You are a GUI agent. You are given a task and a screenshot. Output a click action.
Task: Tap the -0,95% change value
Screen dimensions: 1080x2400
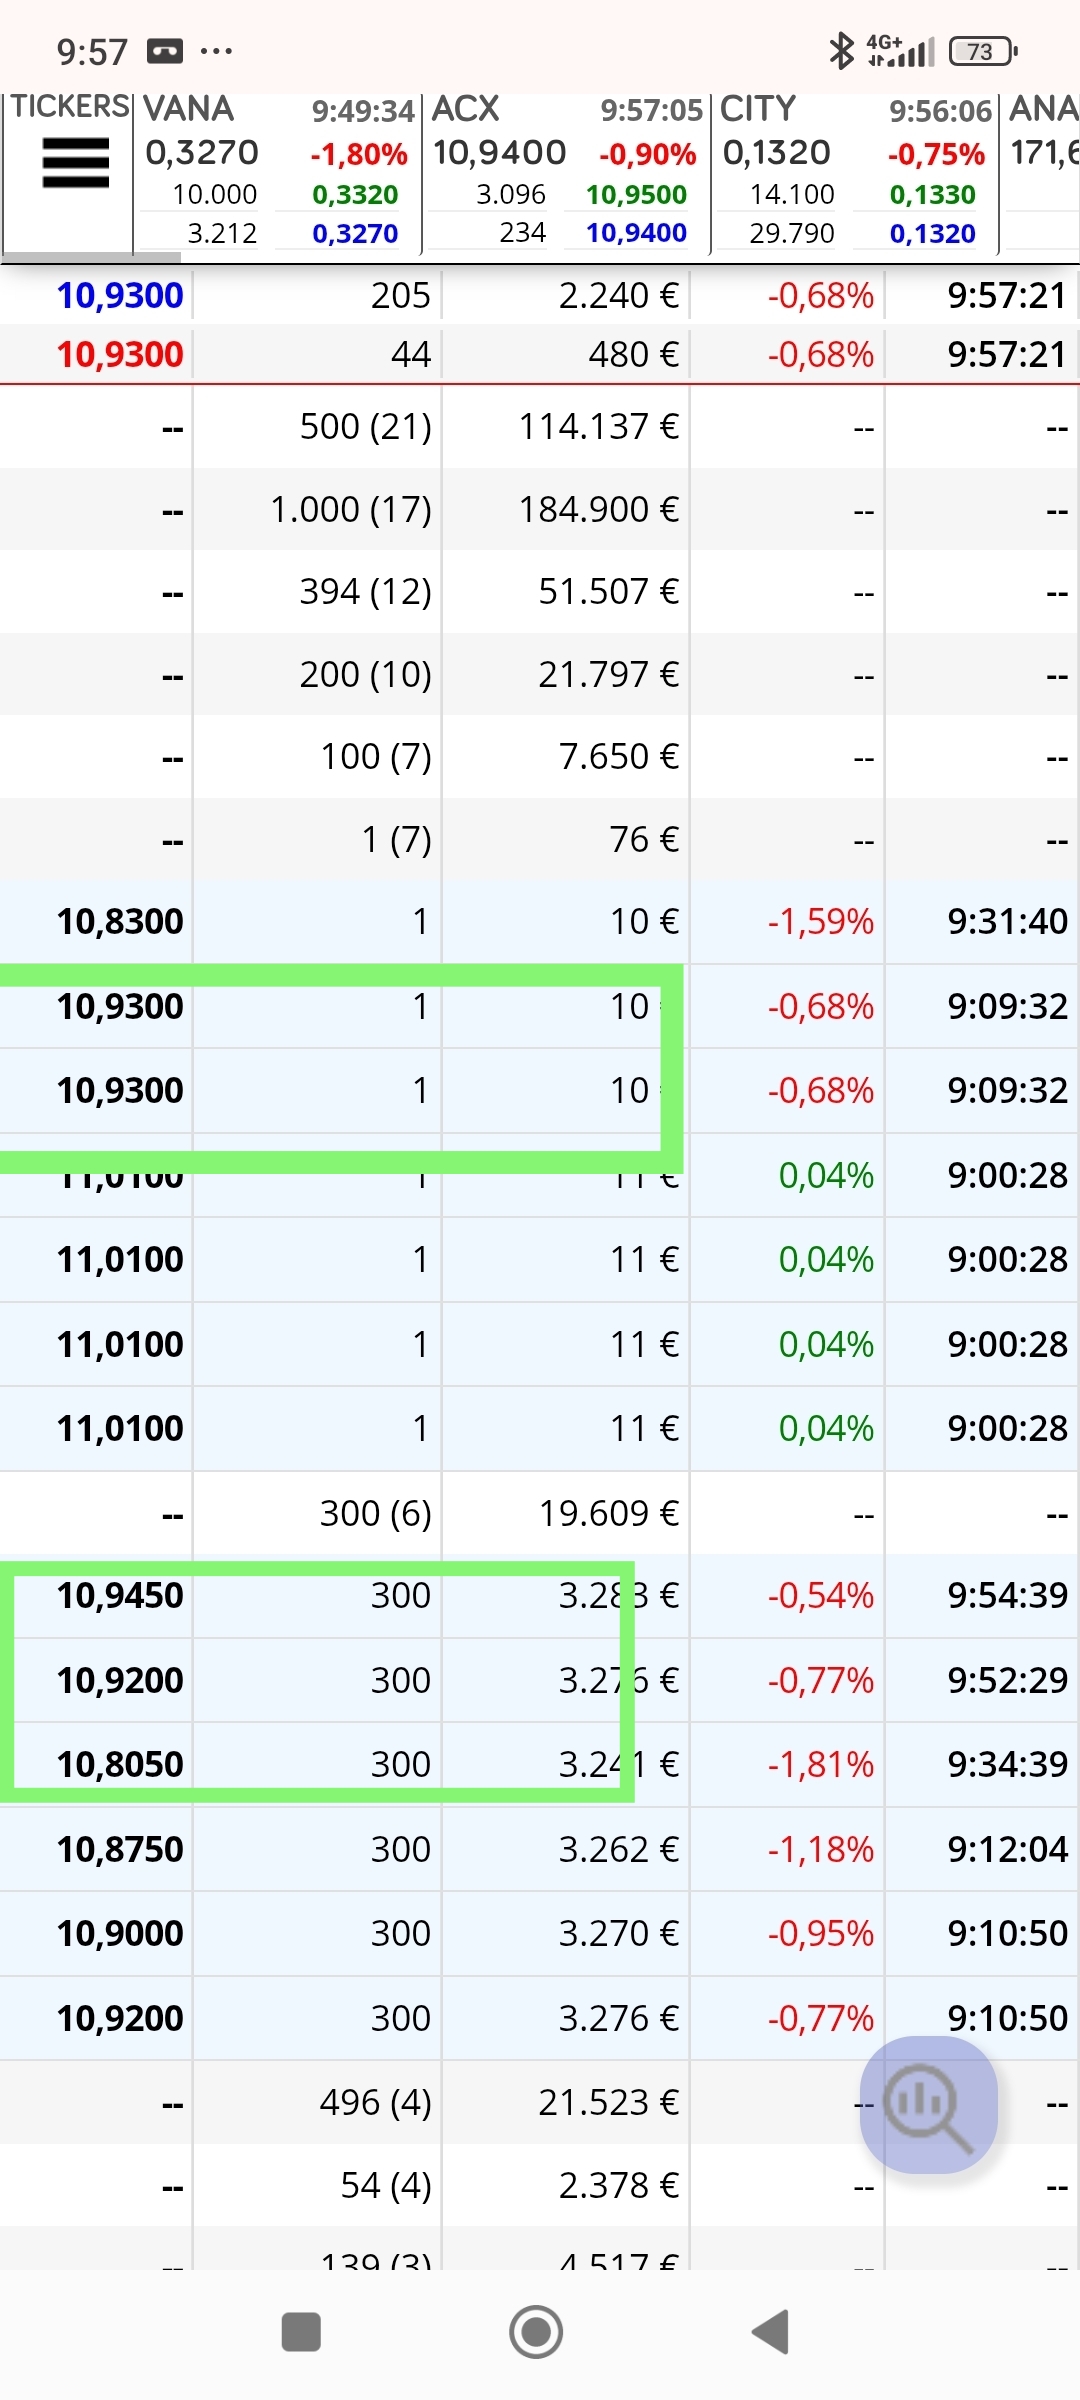[820, 1934]
